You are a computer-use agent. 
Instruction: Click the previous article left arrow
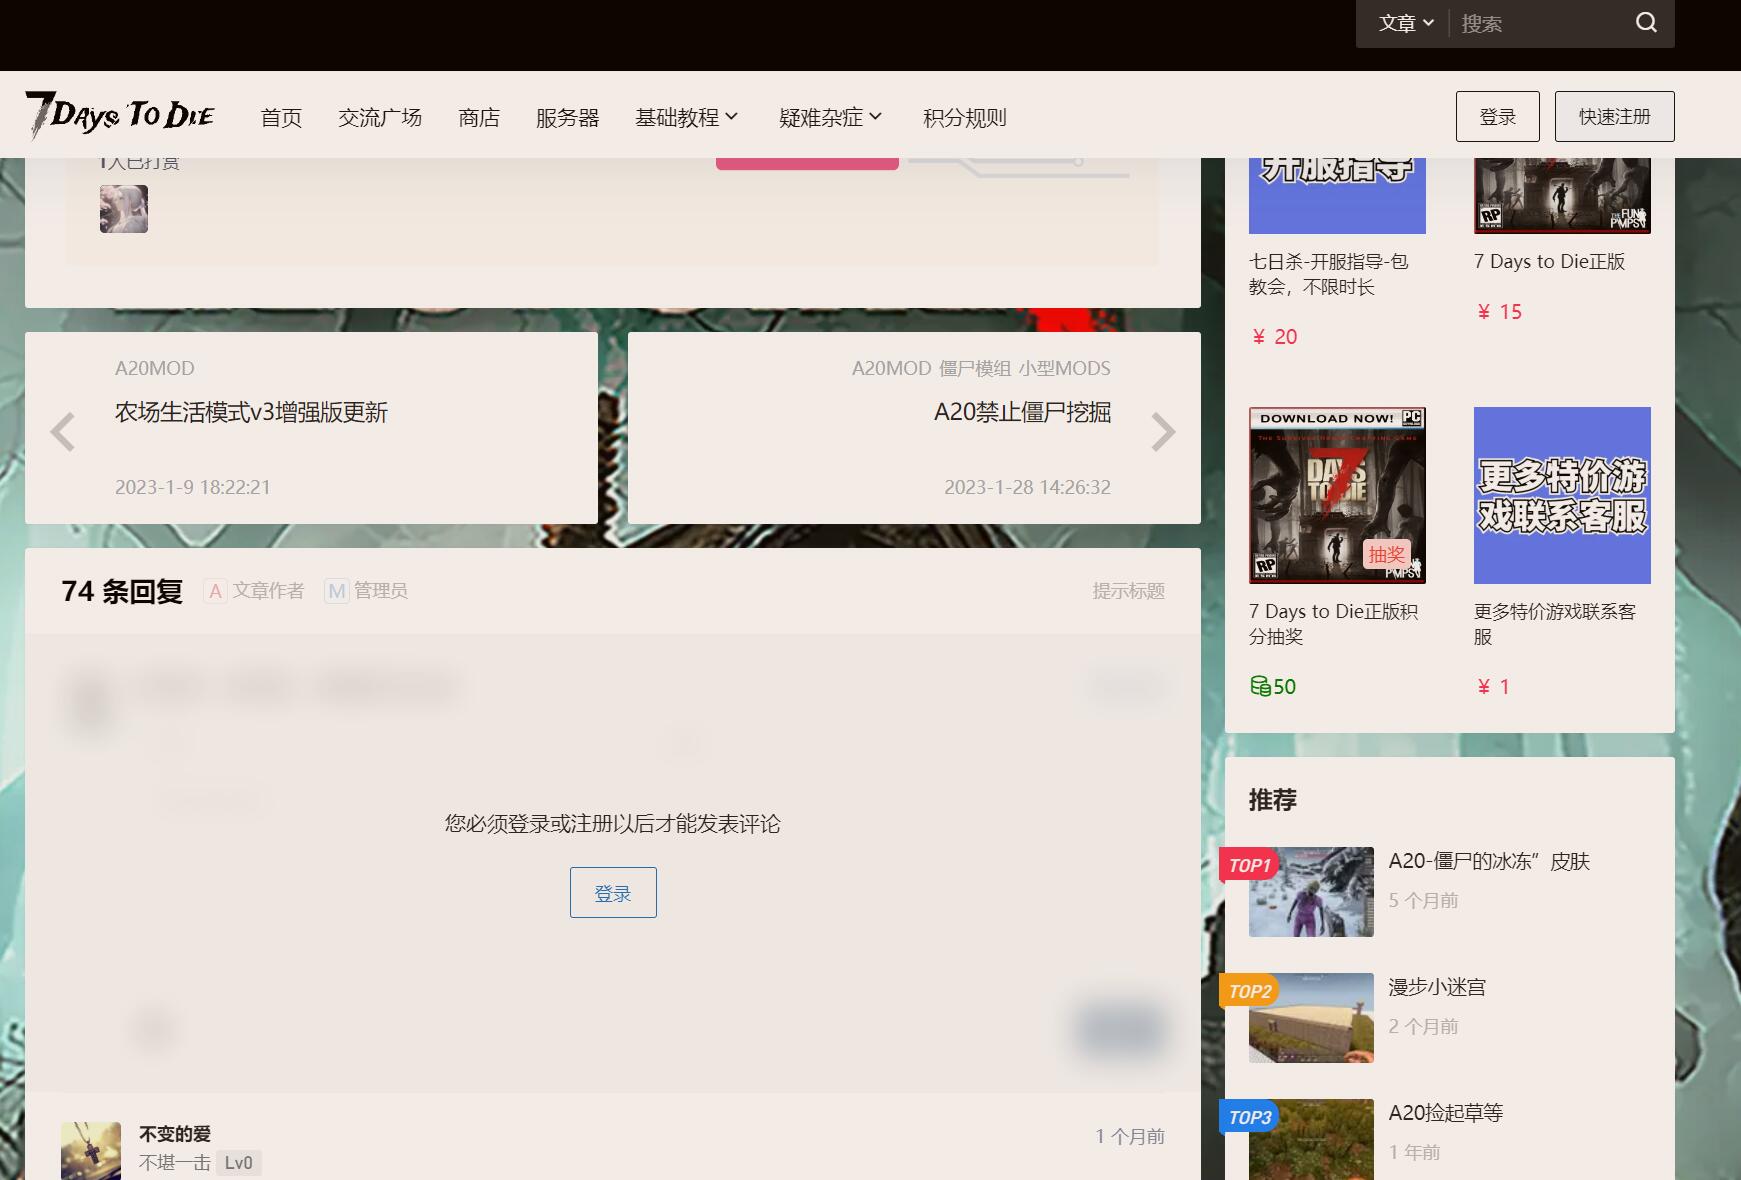(63, 432)
